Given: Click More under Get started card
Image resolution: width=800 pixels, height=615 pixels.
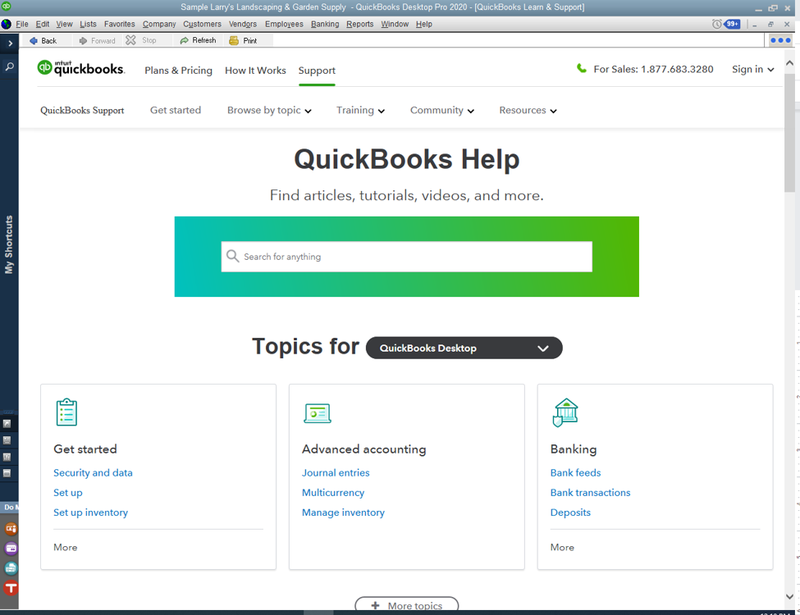Looking at the screenshot, I should click(x=65, y=547).
